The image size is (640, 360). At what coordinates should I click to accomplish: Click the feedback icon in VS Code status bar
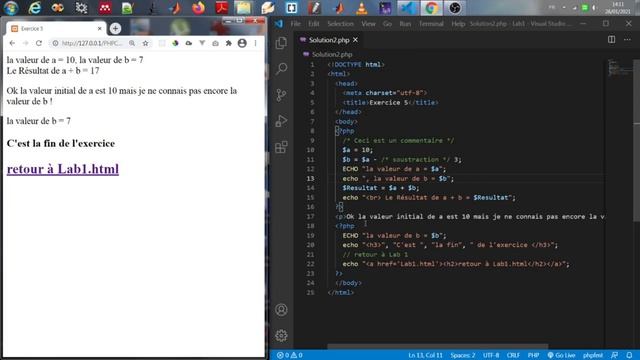[615, 355]
